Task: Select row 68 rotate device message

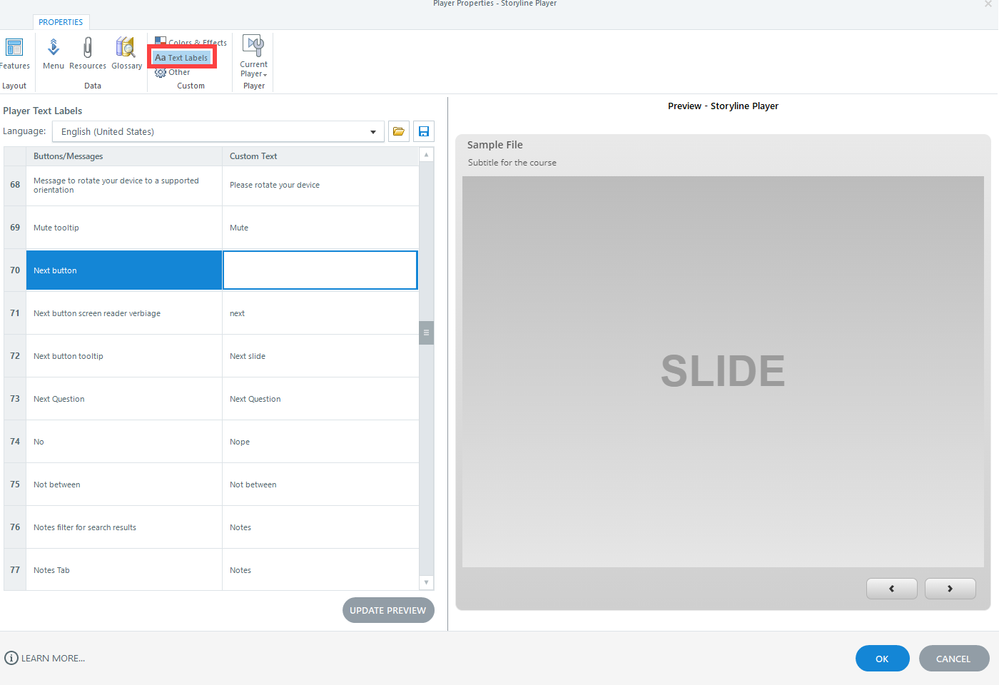Action: point(124,185)
